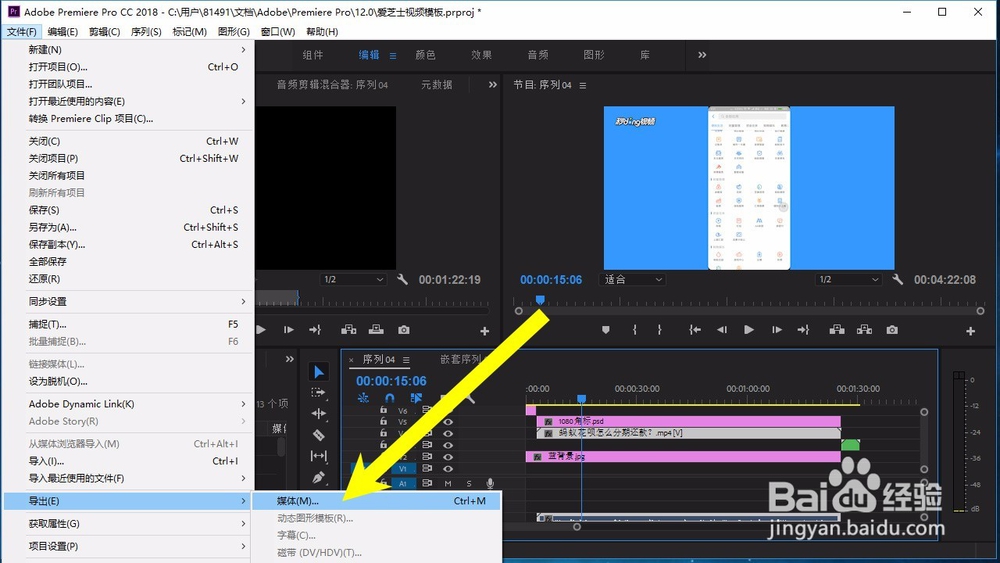Expand workspace overflow chevrons after 库
Viewport: 1000px width, 563px height.
[x=702, y=55]
